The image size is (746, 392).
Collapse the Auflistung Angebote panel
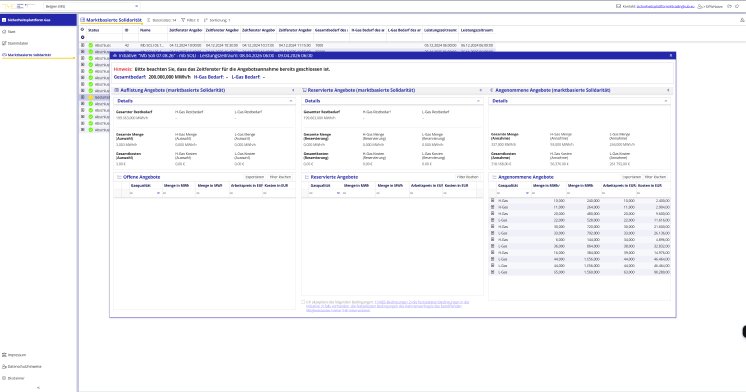click(293, 90)
